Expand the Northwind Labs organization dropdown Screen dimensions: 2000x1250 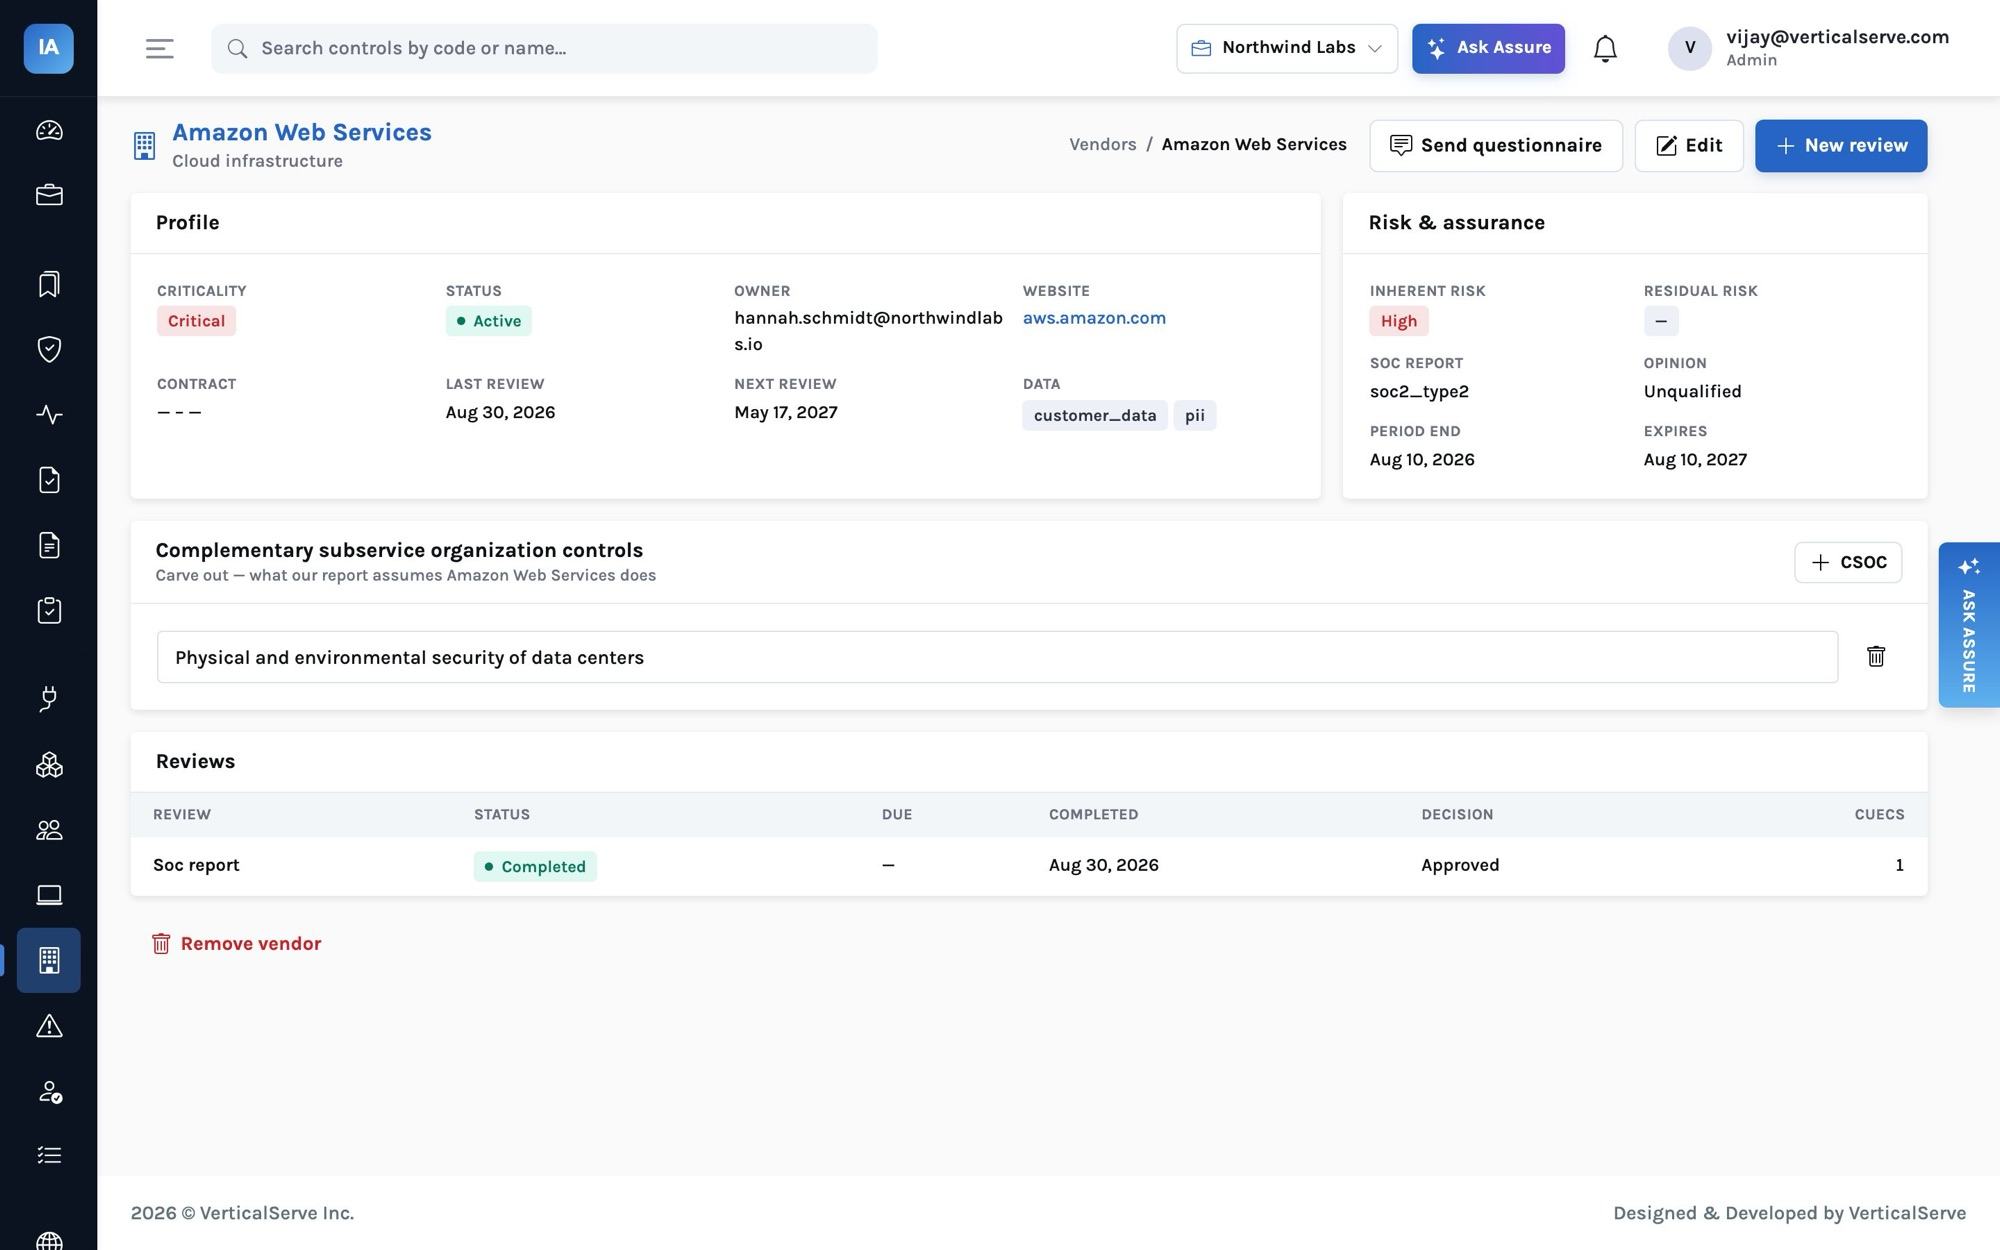1287,48
